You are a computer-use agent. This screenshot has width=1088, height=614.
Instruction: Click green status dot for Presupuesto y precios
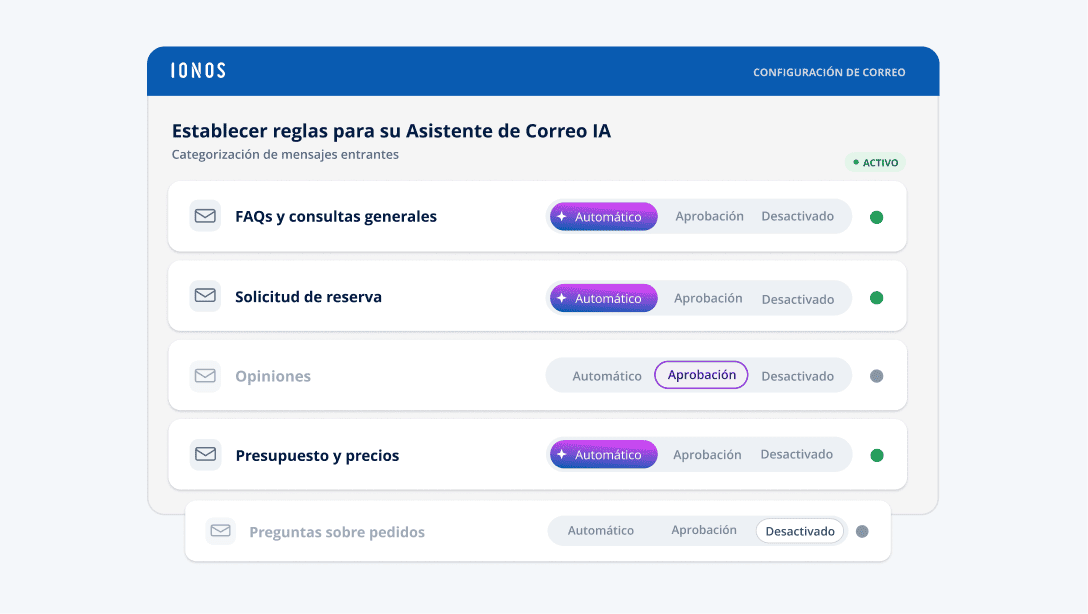[877, 455]
